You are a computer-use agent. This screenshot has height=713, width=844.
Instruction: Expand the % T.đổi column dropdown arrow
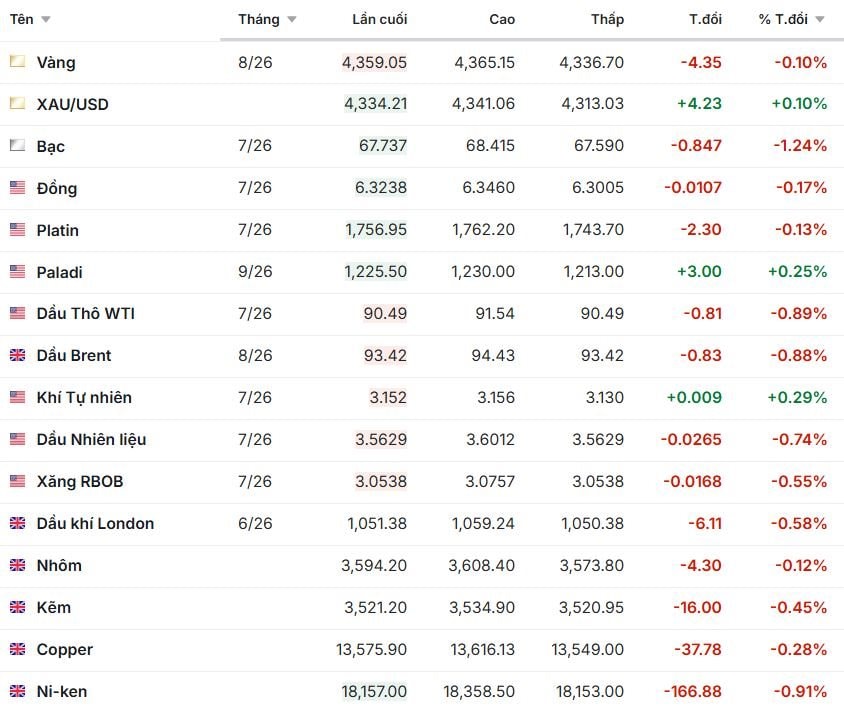(x=820, y=20)
